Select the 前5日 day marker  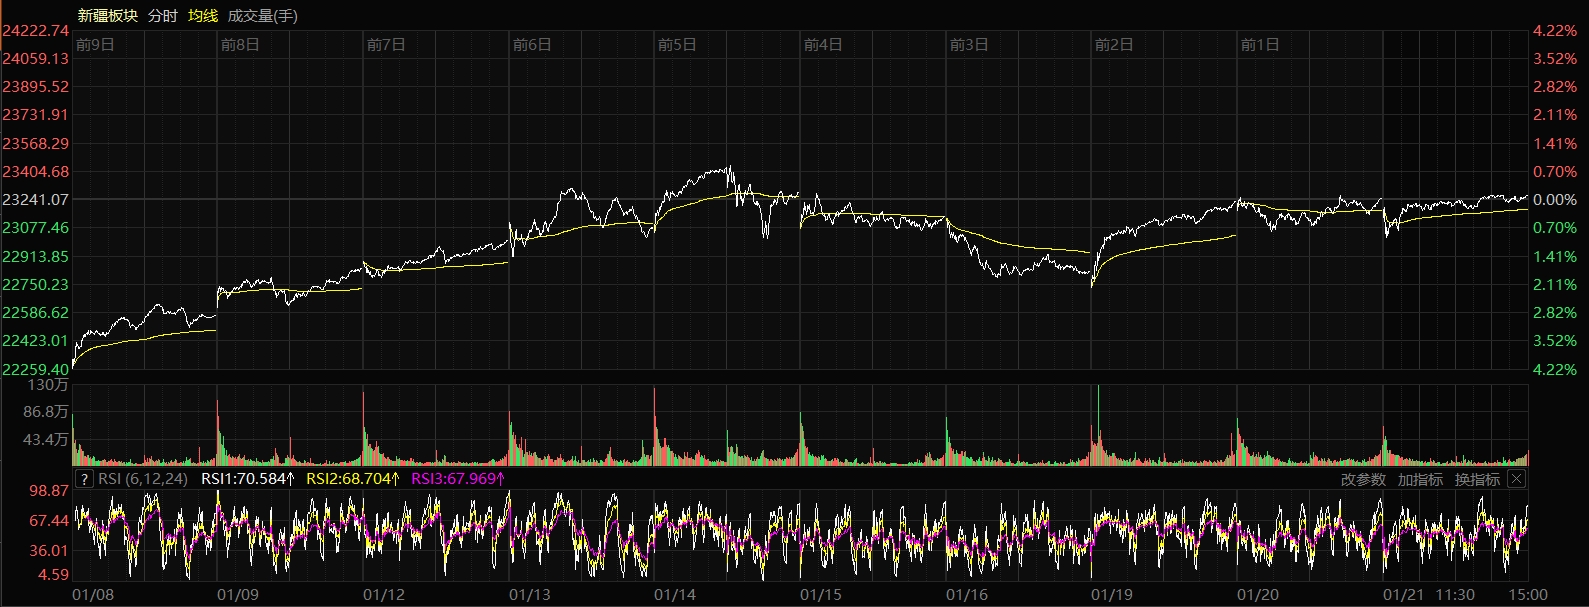677,45
